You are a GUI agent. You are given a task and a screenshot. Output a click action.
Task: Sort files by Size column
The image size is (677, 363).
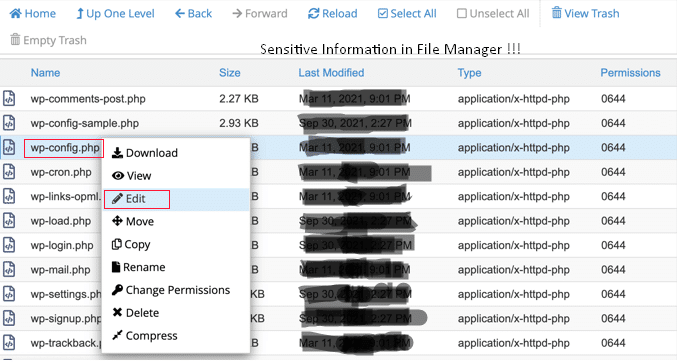230,73
